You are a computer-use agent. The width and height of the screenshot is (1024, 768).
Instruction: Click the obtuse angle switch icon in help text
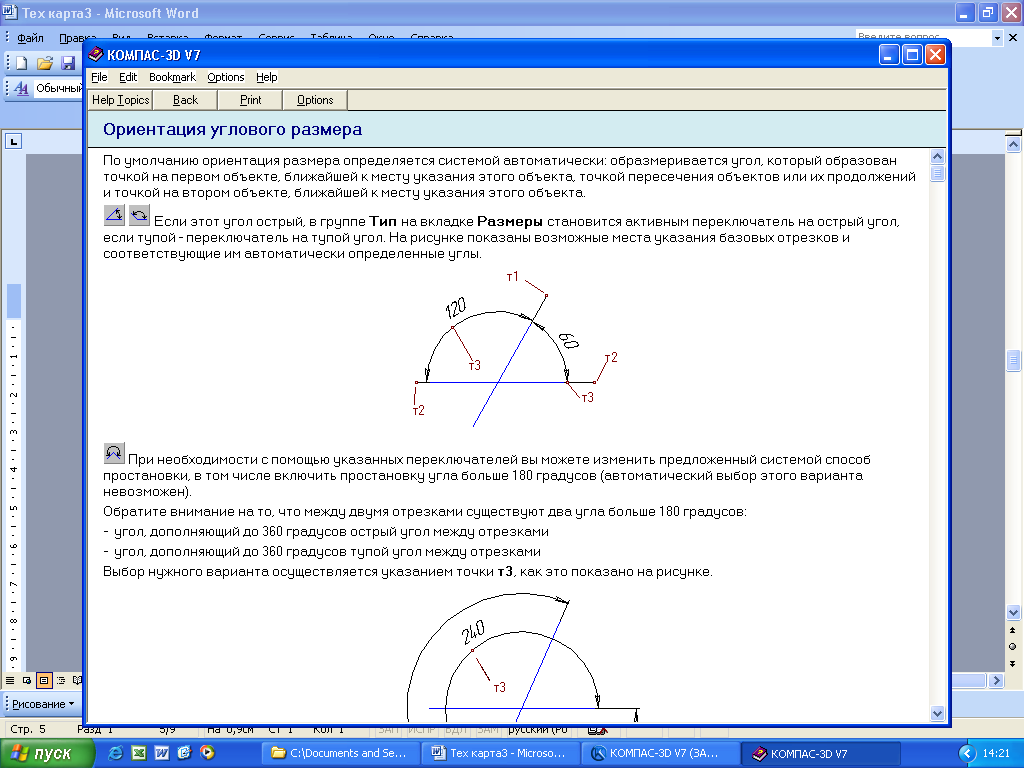click(x=139, y=215)
